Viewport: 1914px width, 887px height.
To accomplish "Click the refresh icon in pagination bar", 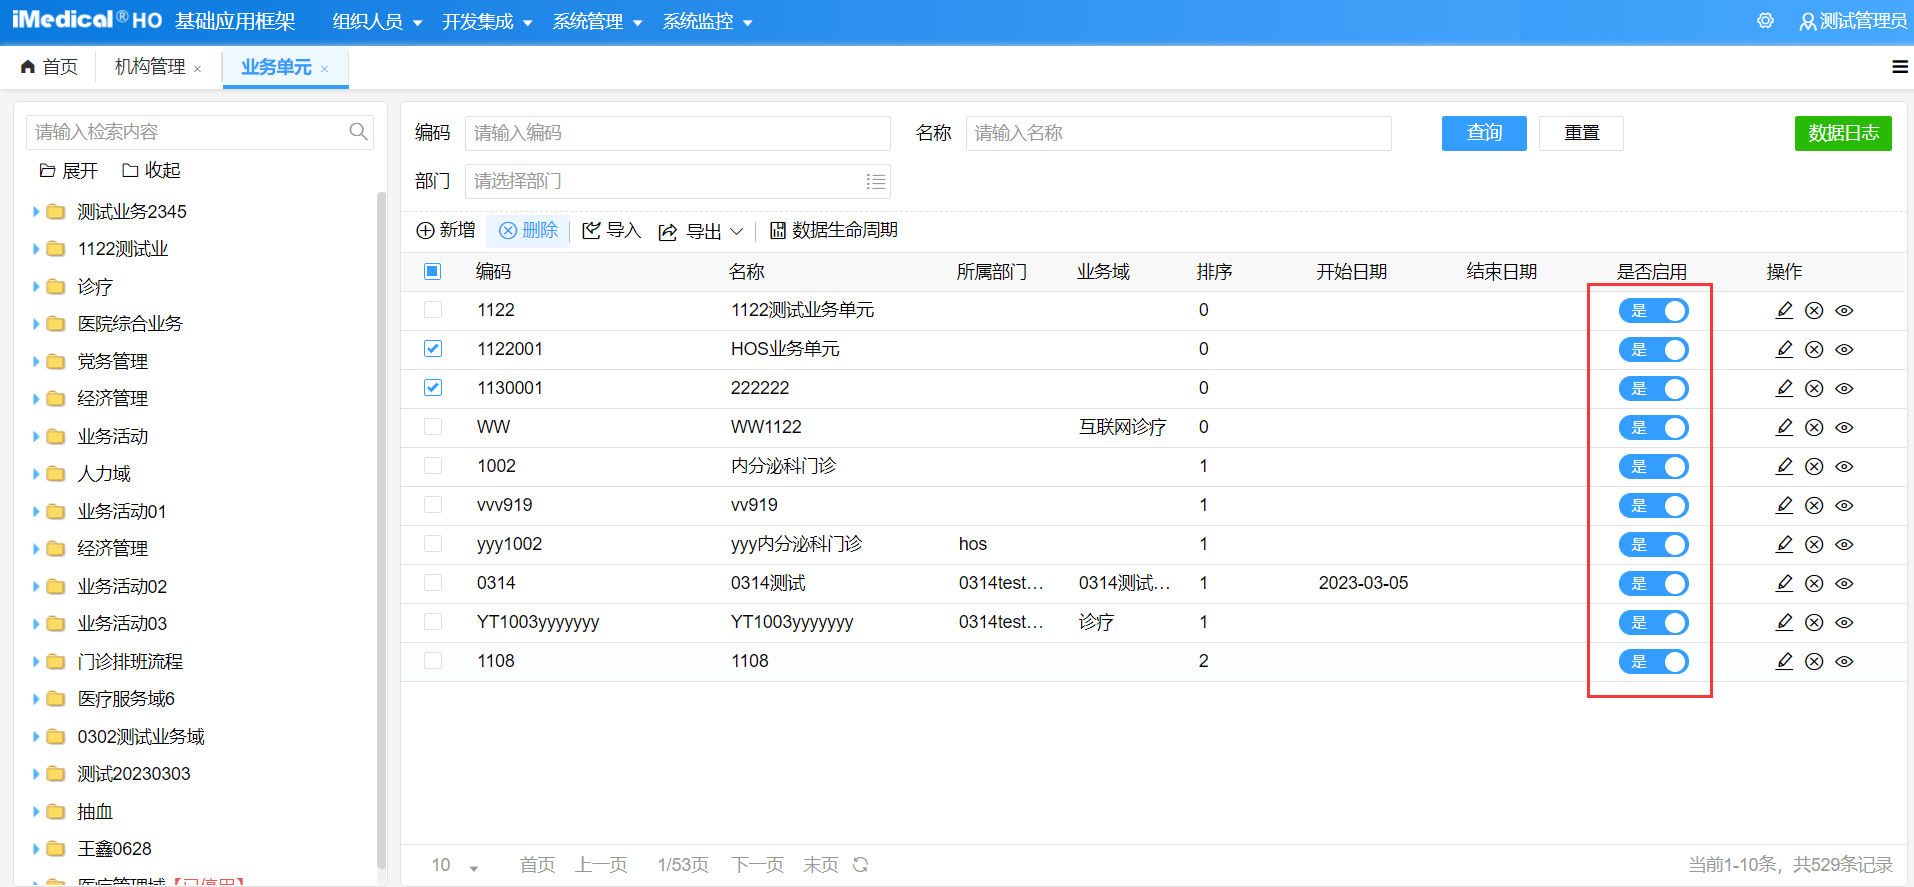I will coord(861,864).
